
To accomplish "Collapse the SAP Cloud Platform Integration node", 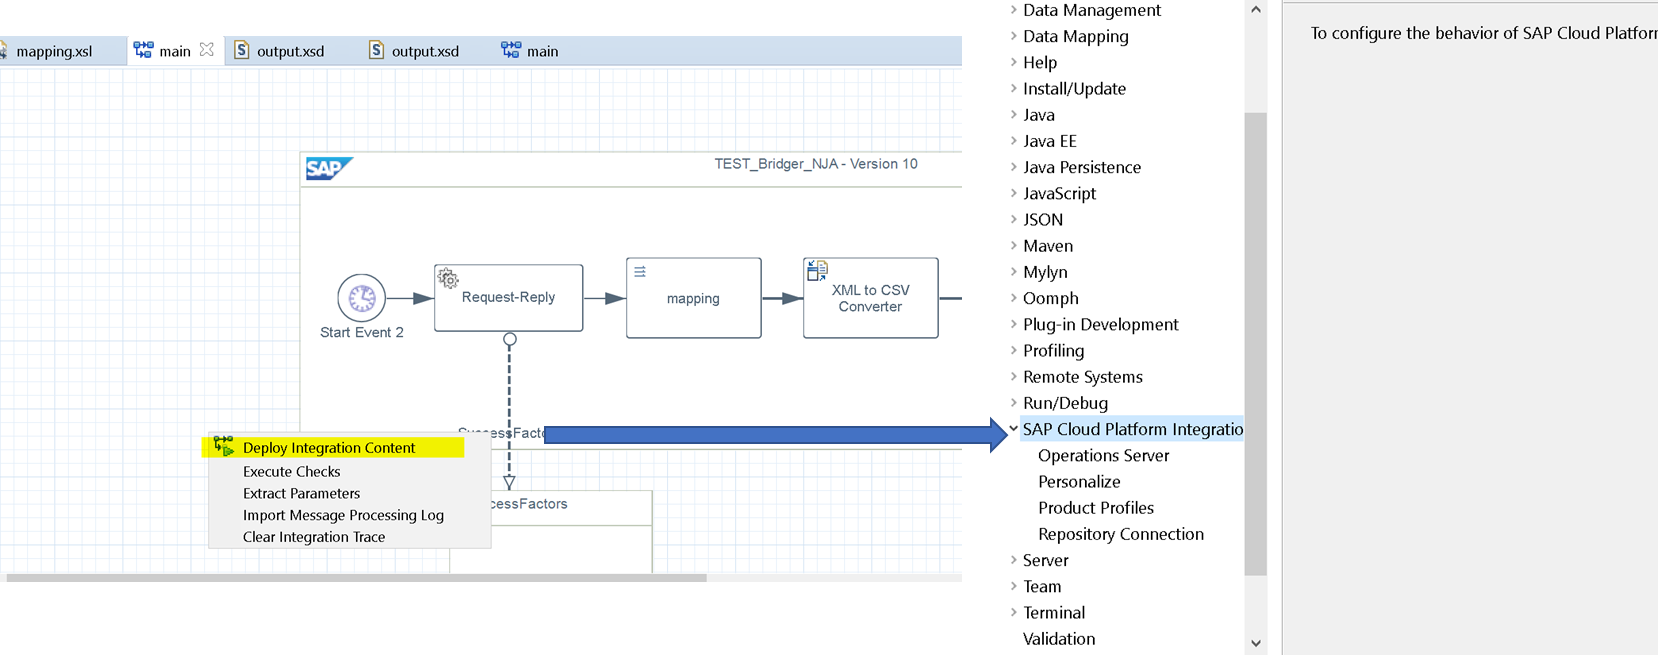I will tap(1013, 429).
